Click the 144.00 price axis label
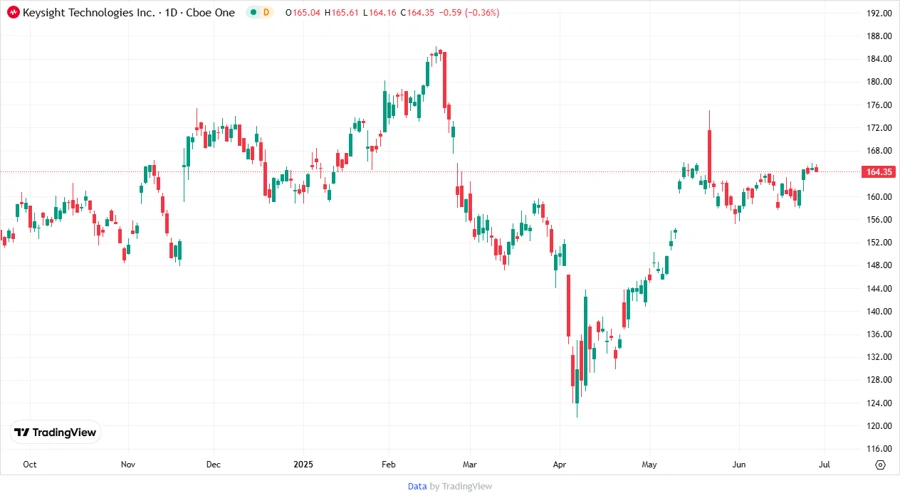The width and height of the screenshot is (900, 498). pyautogui.click(x=879, y=289)
